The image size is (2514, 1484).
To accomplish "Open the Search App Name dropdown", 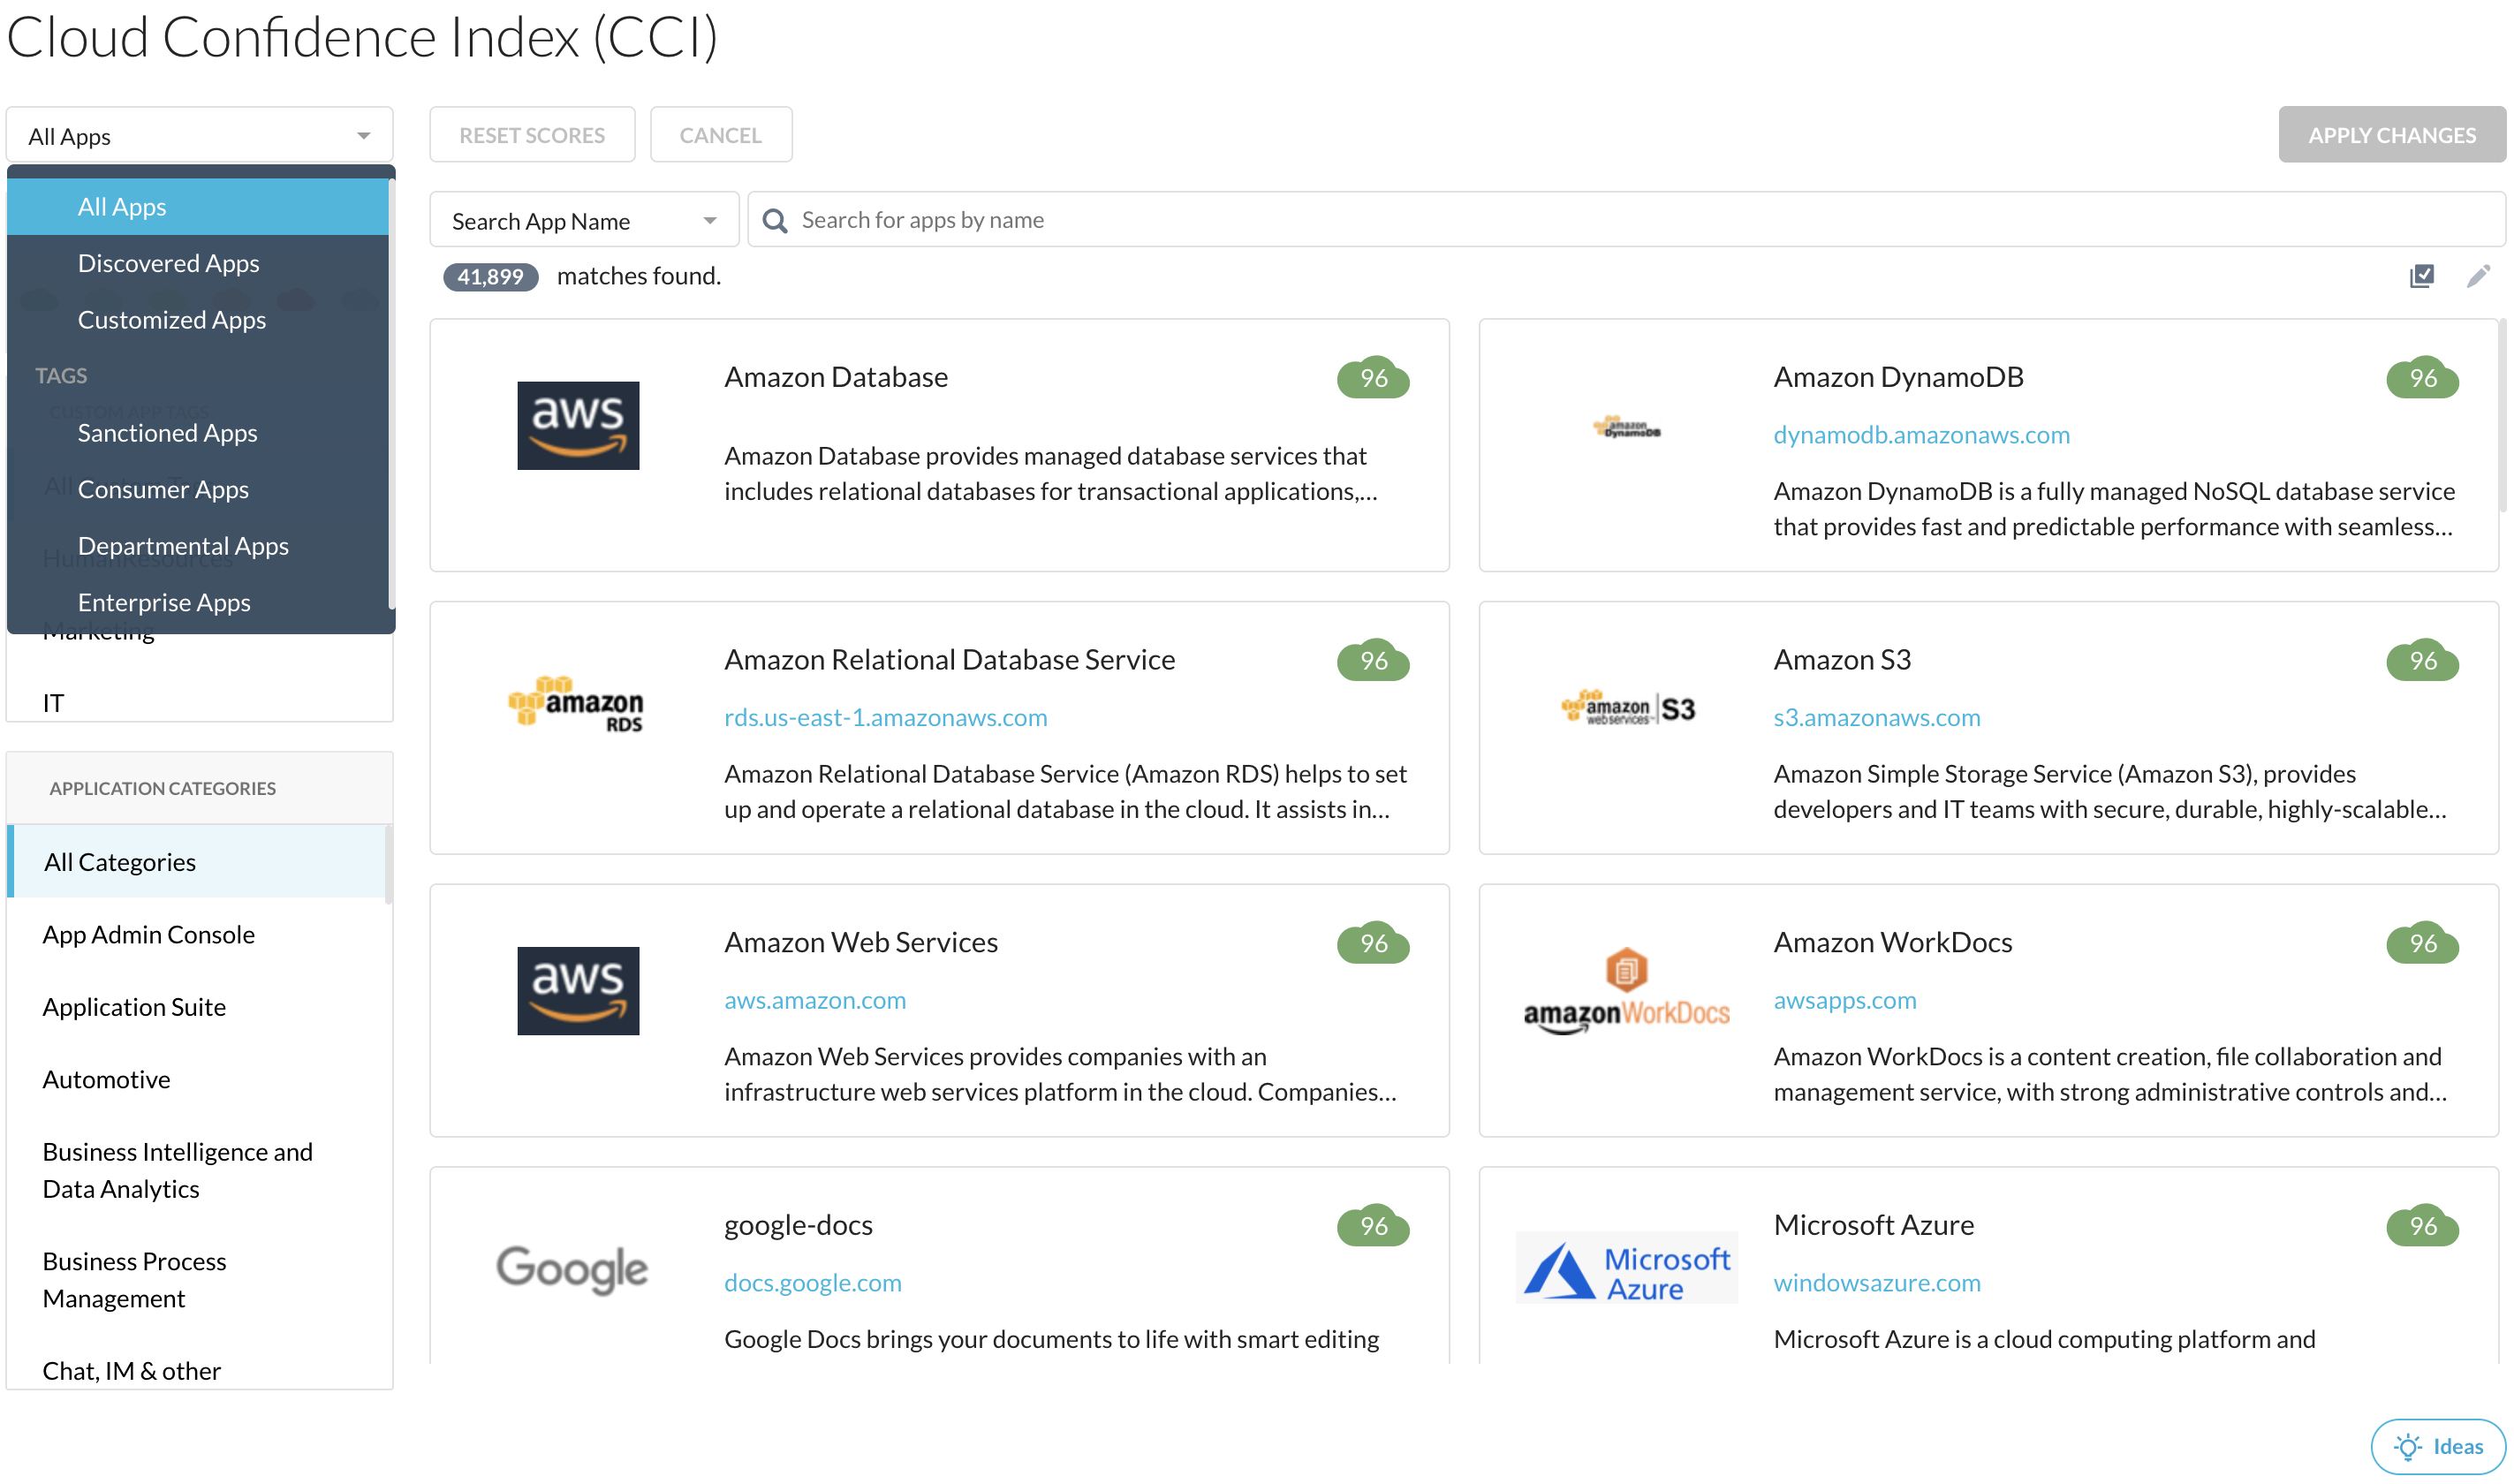I will 584,220.
